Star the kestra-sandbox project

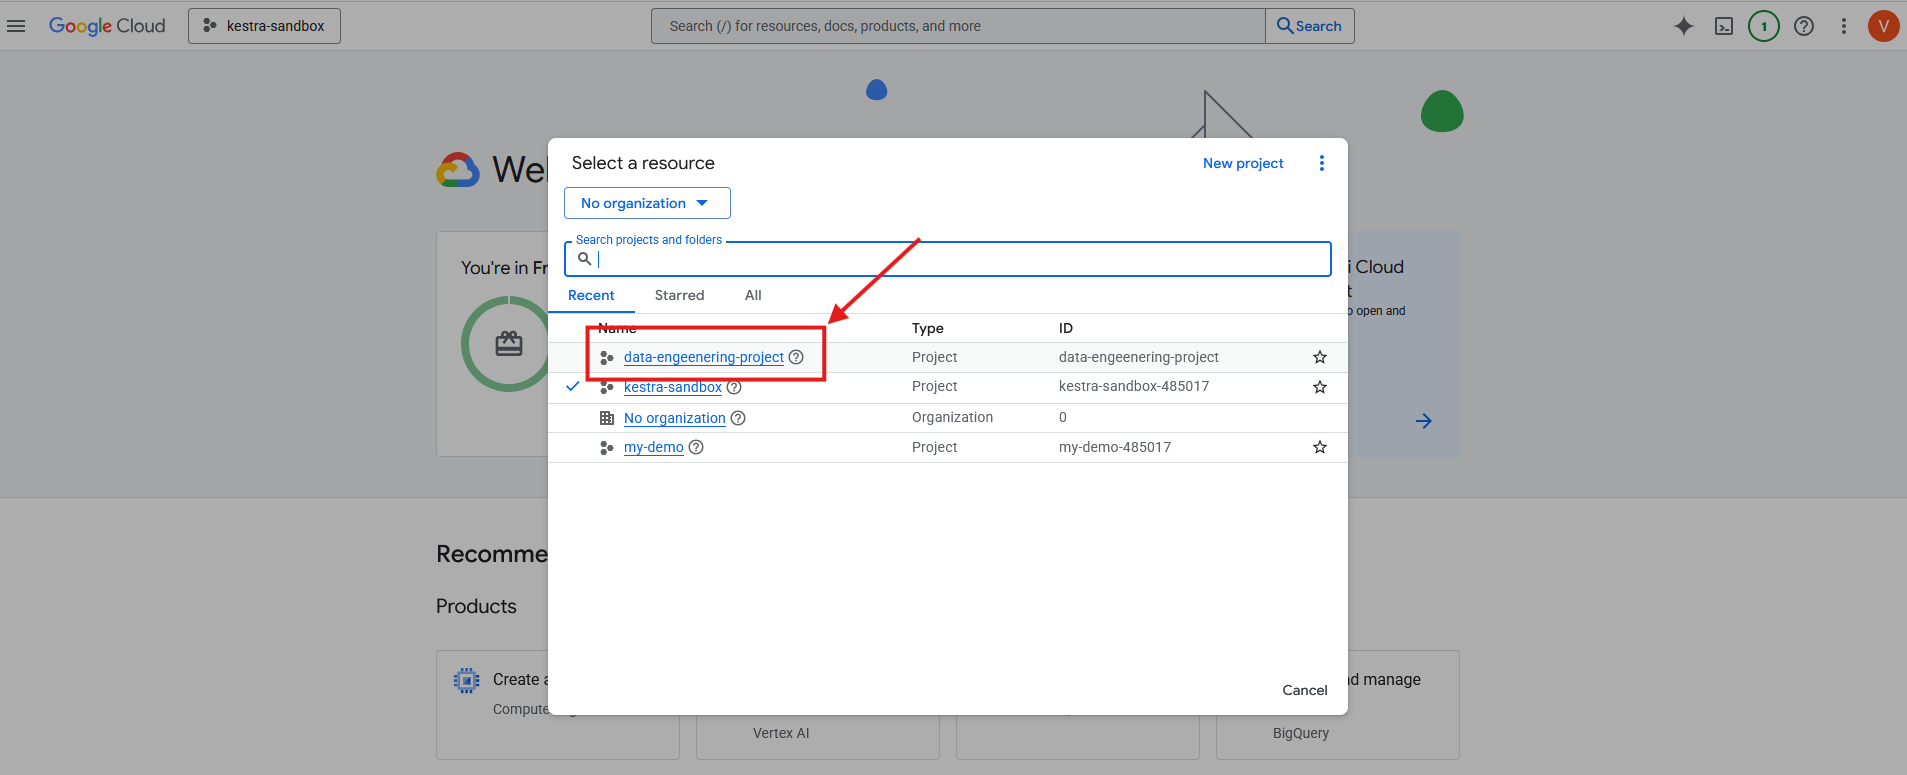coord(1320,387)
